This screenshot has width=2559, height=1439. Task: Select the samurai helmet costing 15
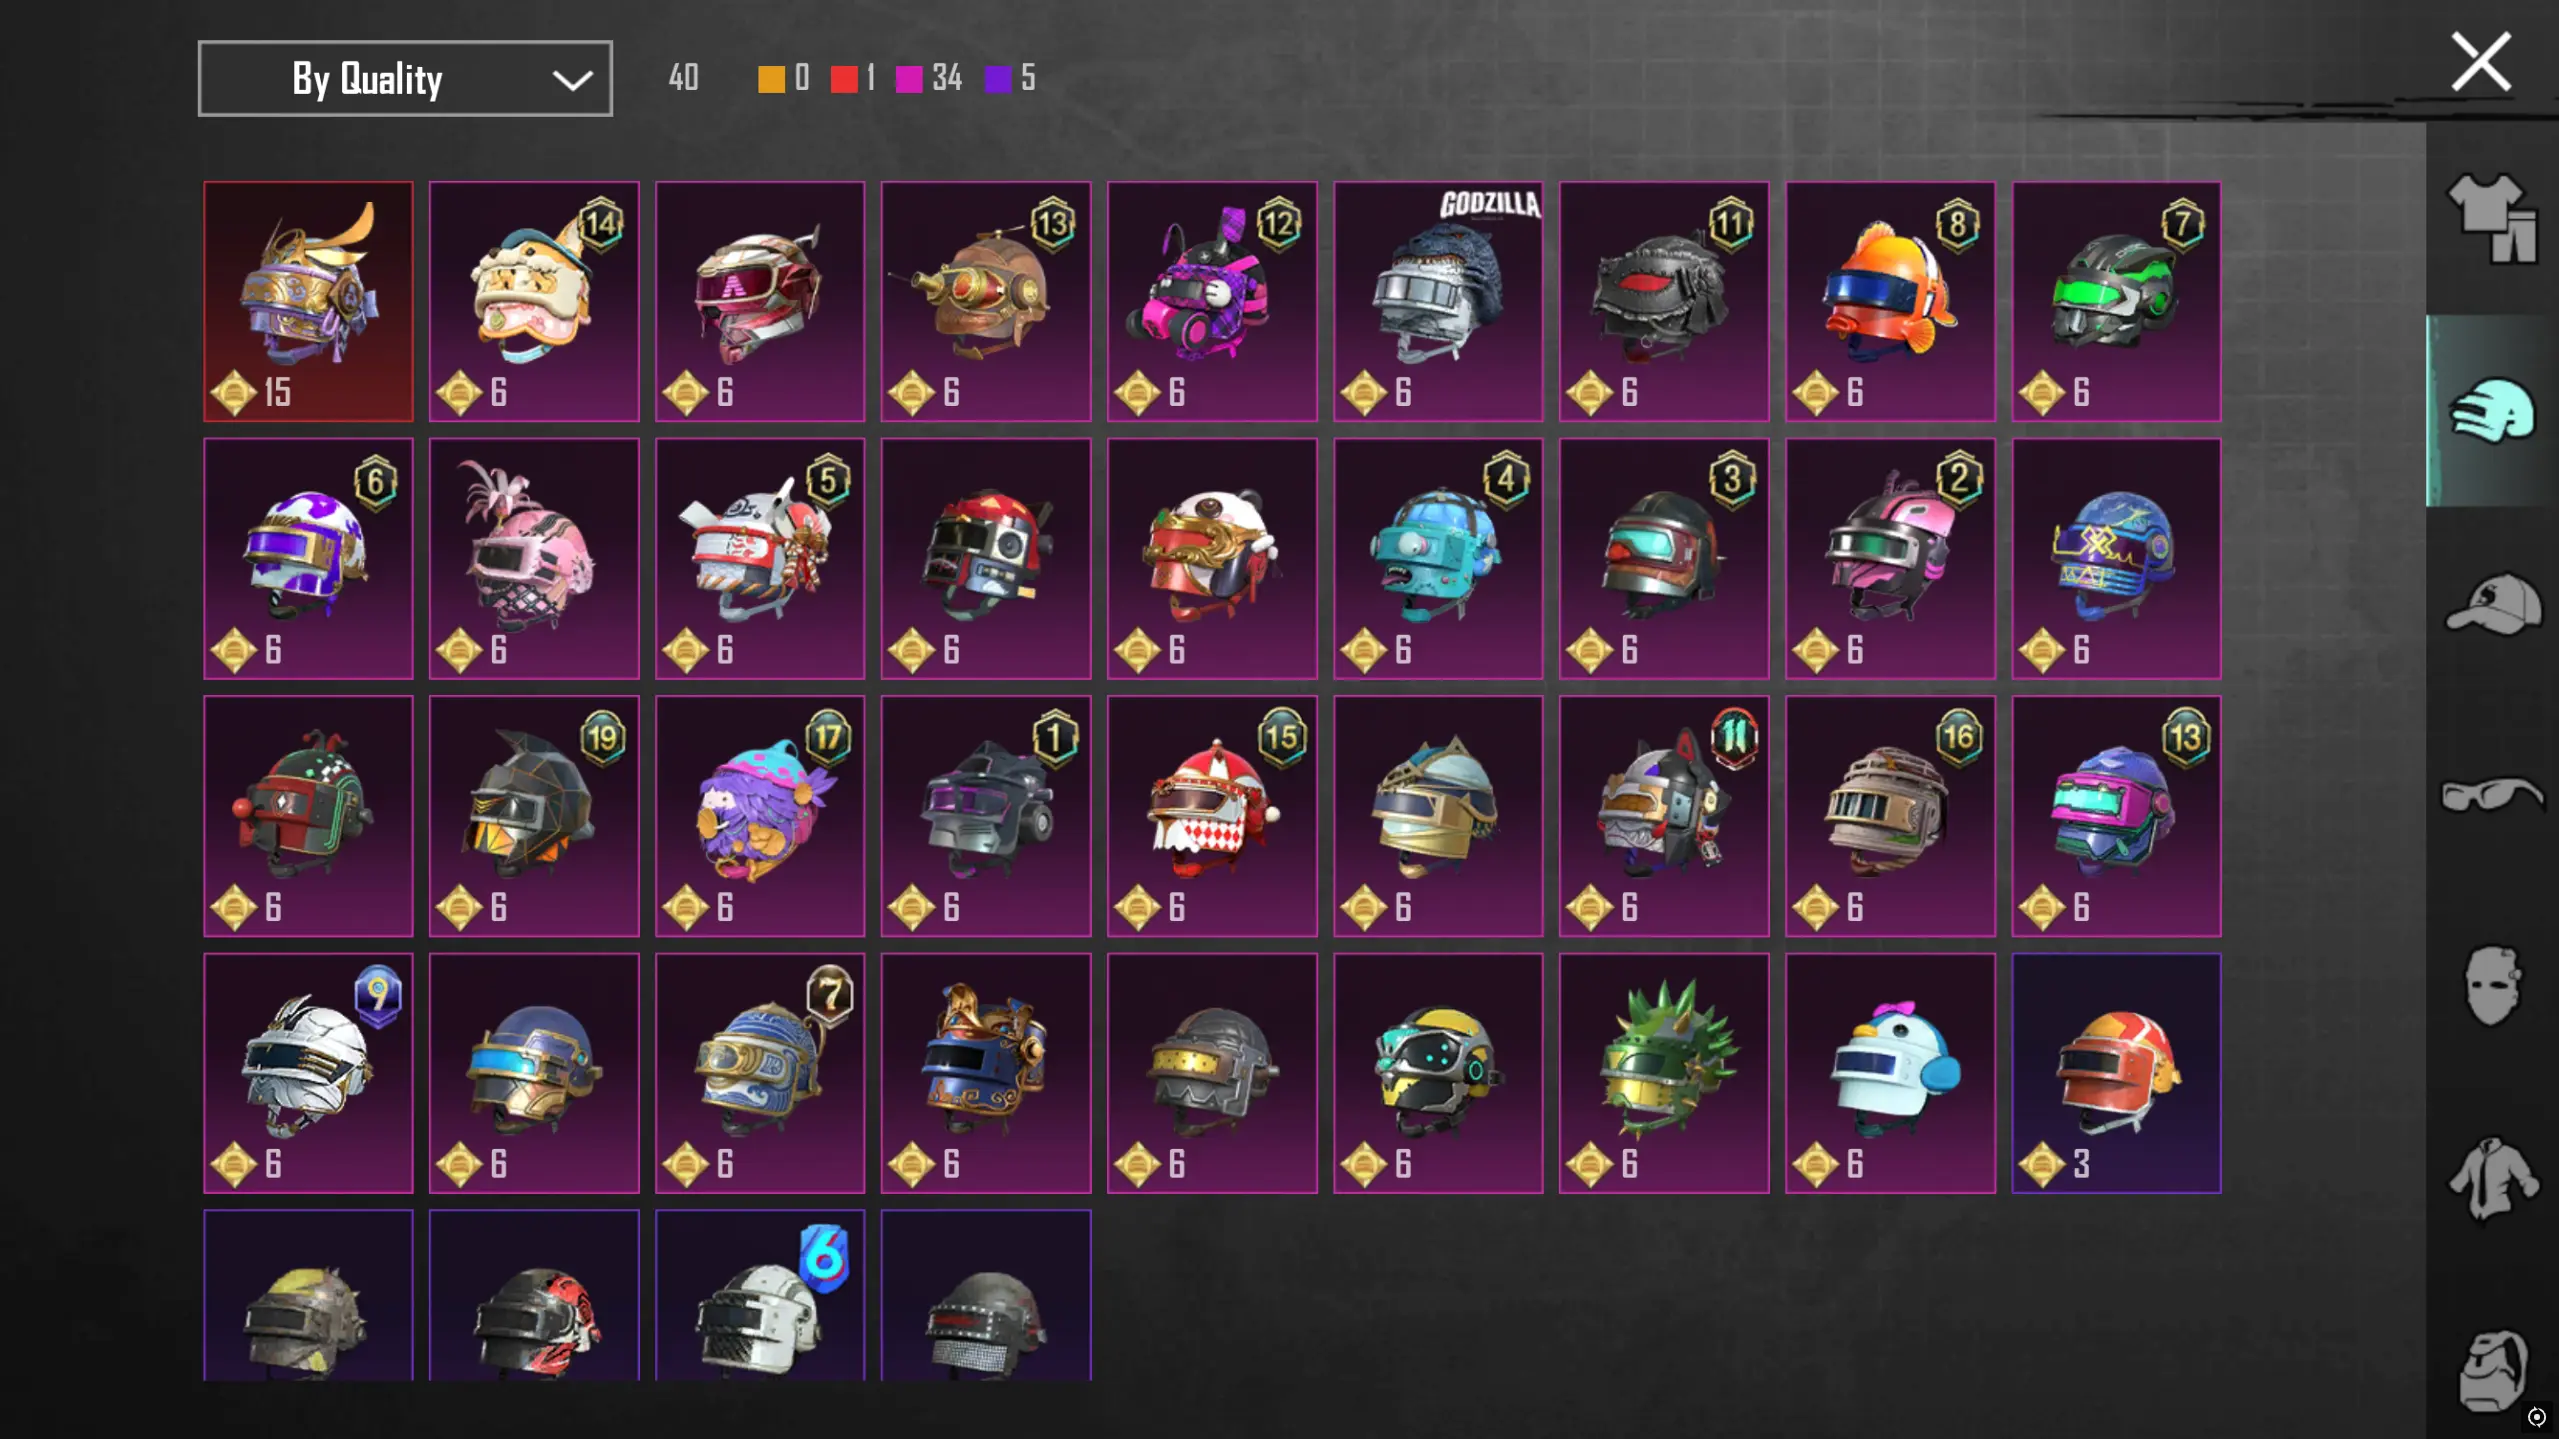click(308, 301)
